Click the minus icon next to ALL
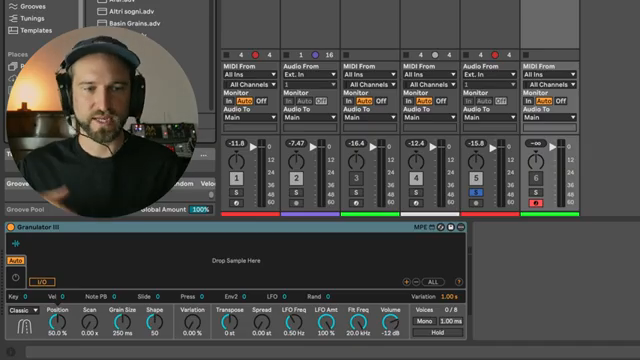Screen dimensions: 640x360 tap(416, 282)
